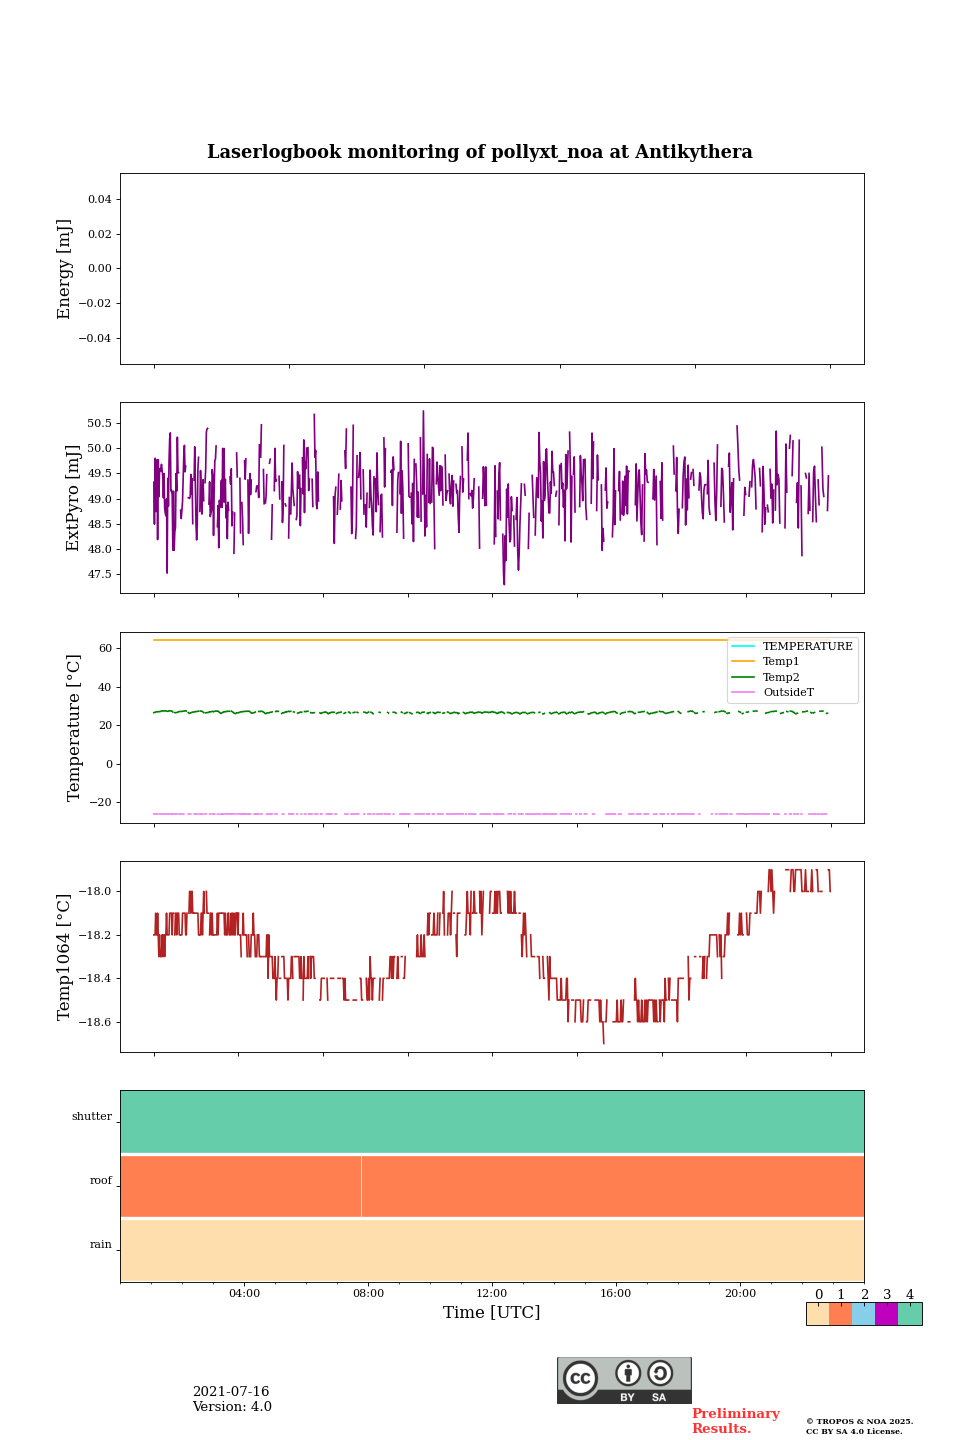The image size is (960, 1440).
Task: Click the Temp2 legend entry
Action: pos(766,677)
